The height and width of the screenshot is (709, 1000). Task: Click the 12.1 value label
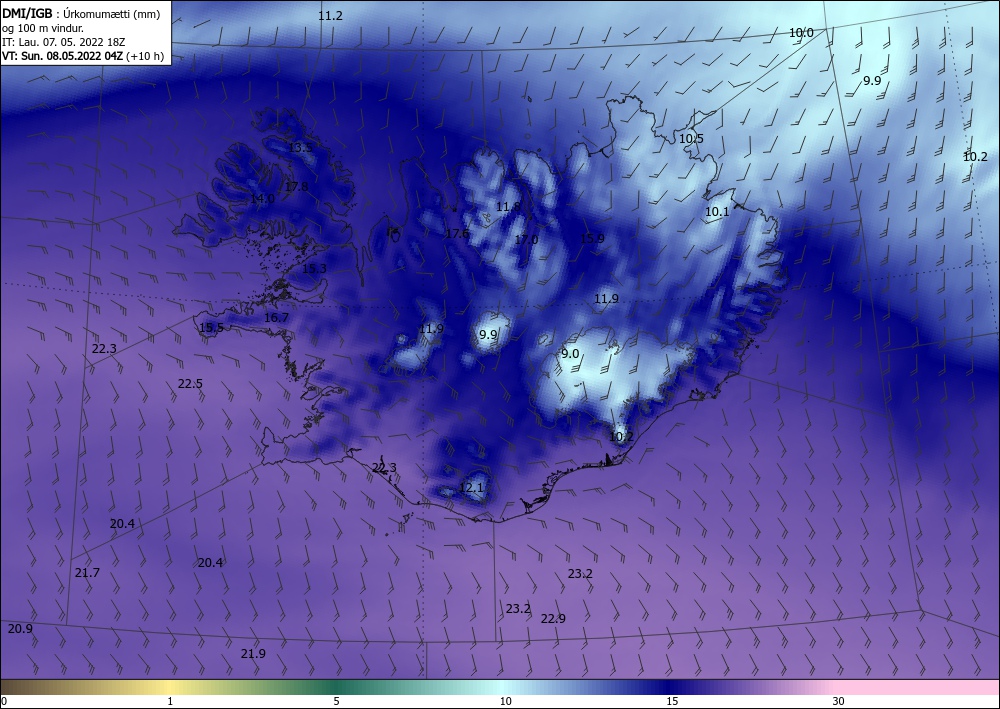(471, 488)
